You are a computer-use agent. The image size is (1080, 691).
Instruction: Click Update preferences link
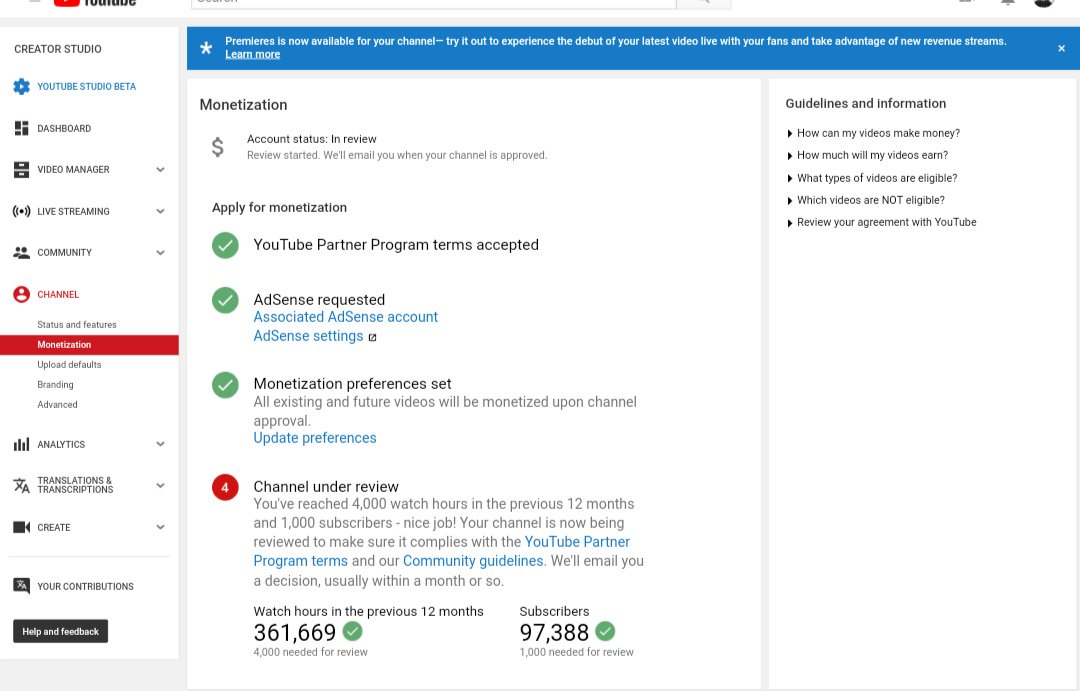(x=315, y=438)
